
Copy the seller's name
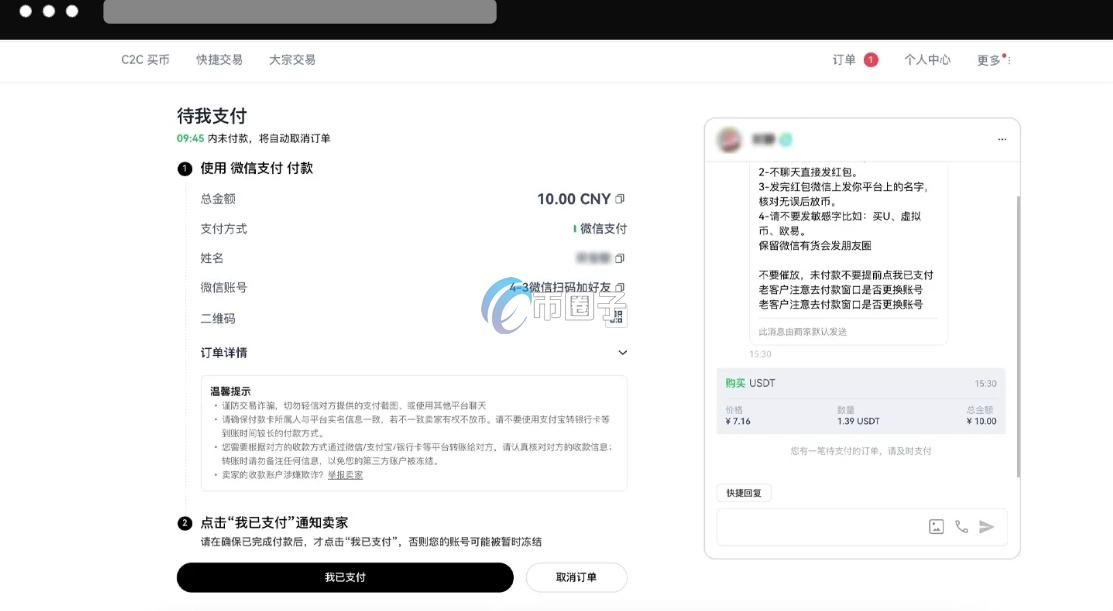pyautogui.click(x=618, y=258)
